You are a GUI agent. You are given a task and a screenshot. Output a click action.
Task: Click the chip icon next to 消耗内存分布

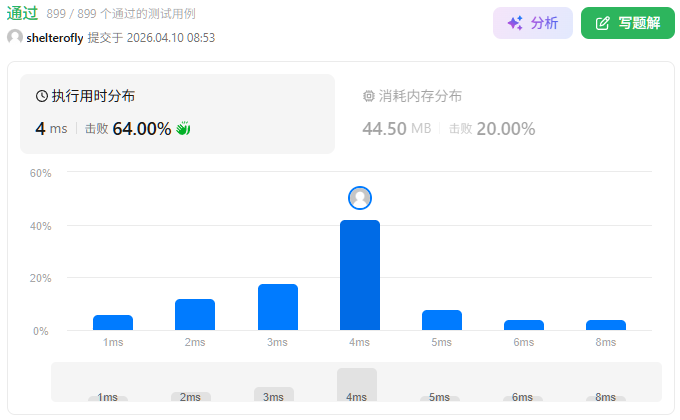[x=368, y=97]
